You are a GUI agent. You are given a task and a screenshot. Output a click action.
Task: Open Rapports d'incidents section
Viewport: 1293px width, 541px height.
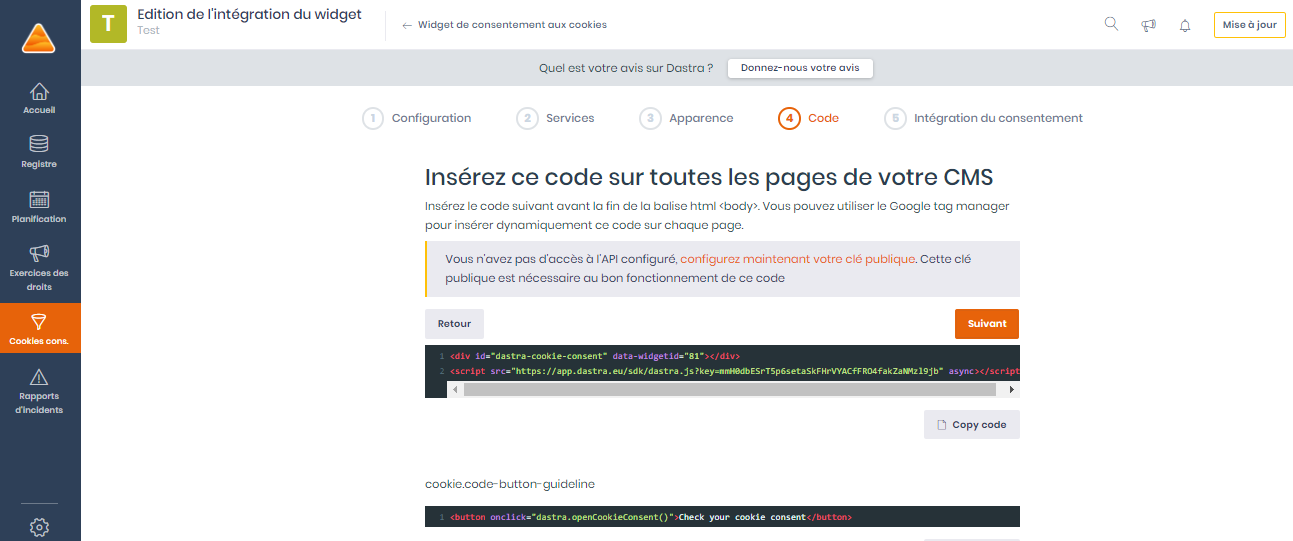point(39,391)
